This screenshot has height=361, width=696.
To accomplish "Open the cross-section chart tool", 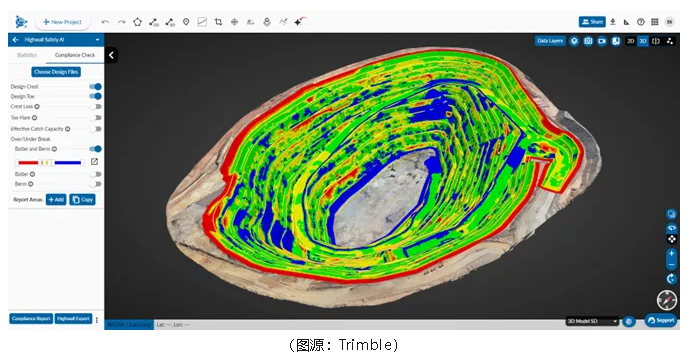I will tap(202, 22).
